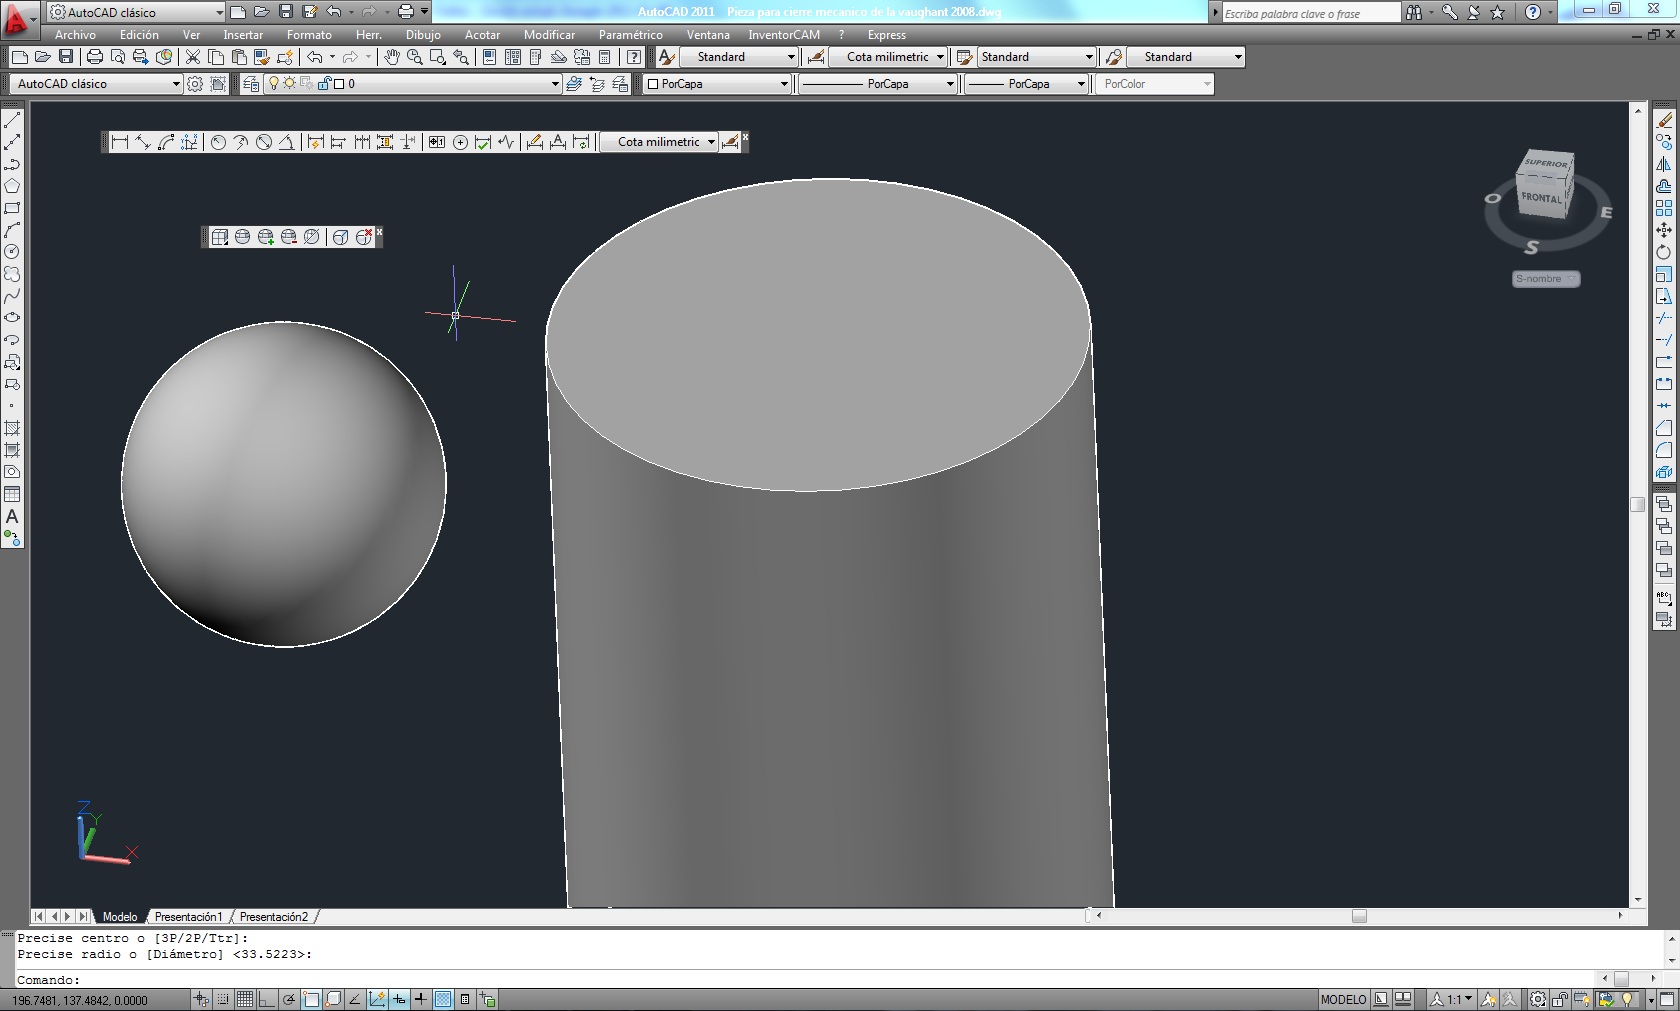
Task: Select the Move modify tool
Action: (1664, 230)
